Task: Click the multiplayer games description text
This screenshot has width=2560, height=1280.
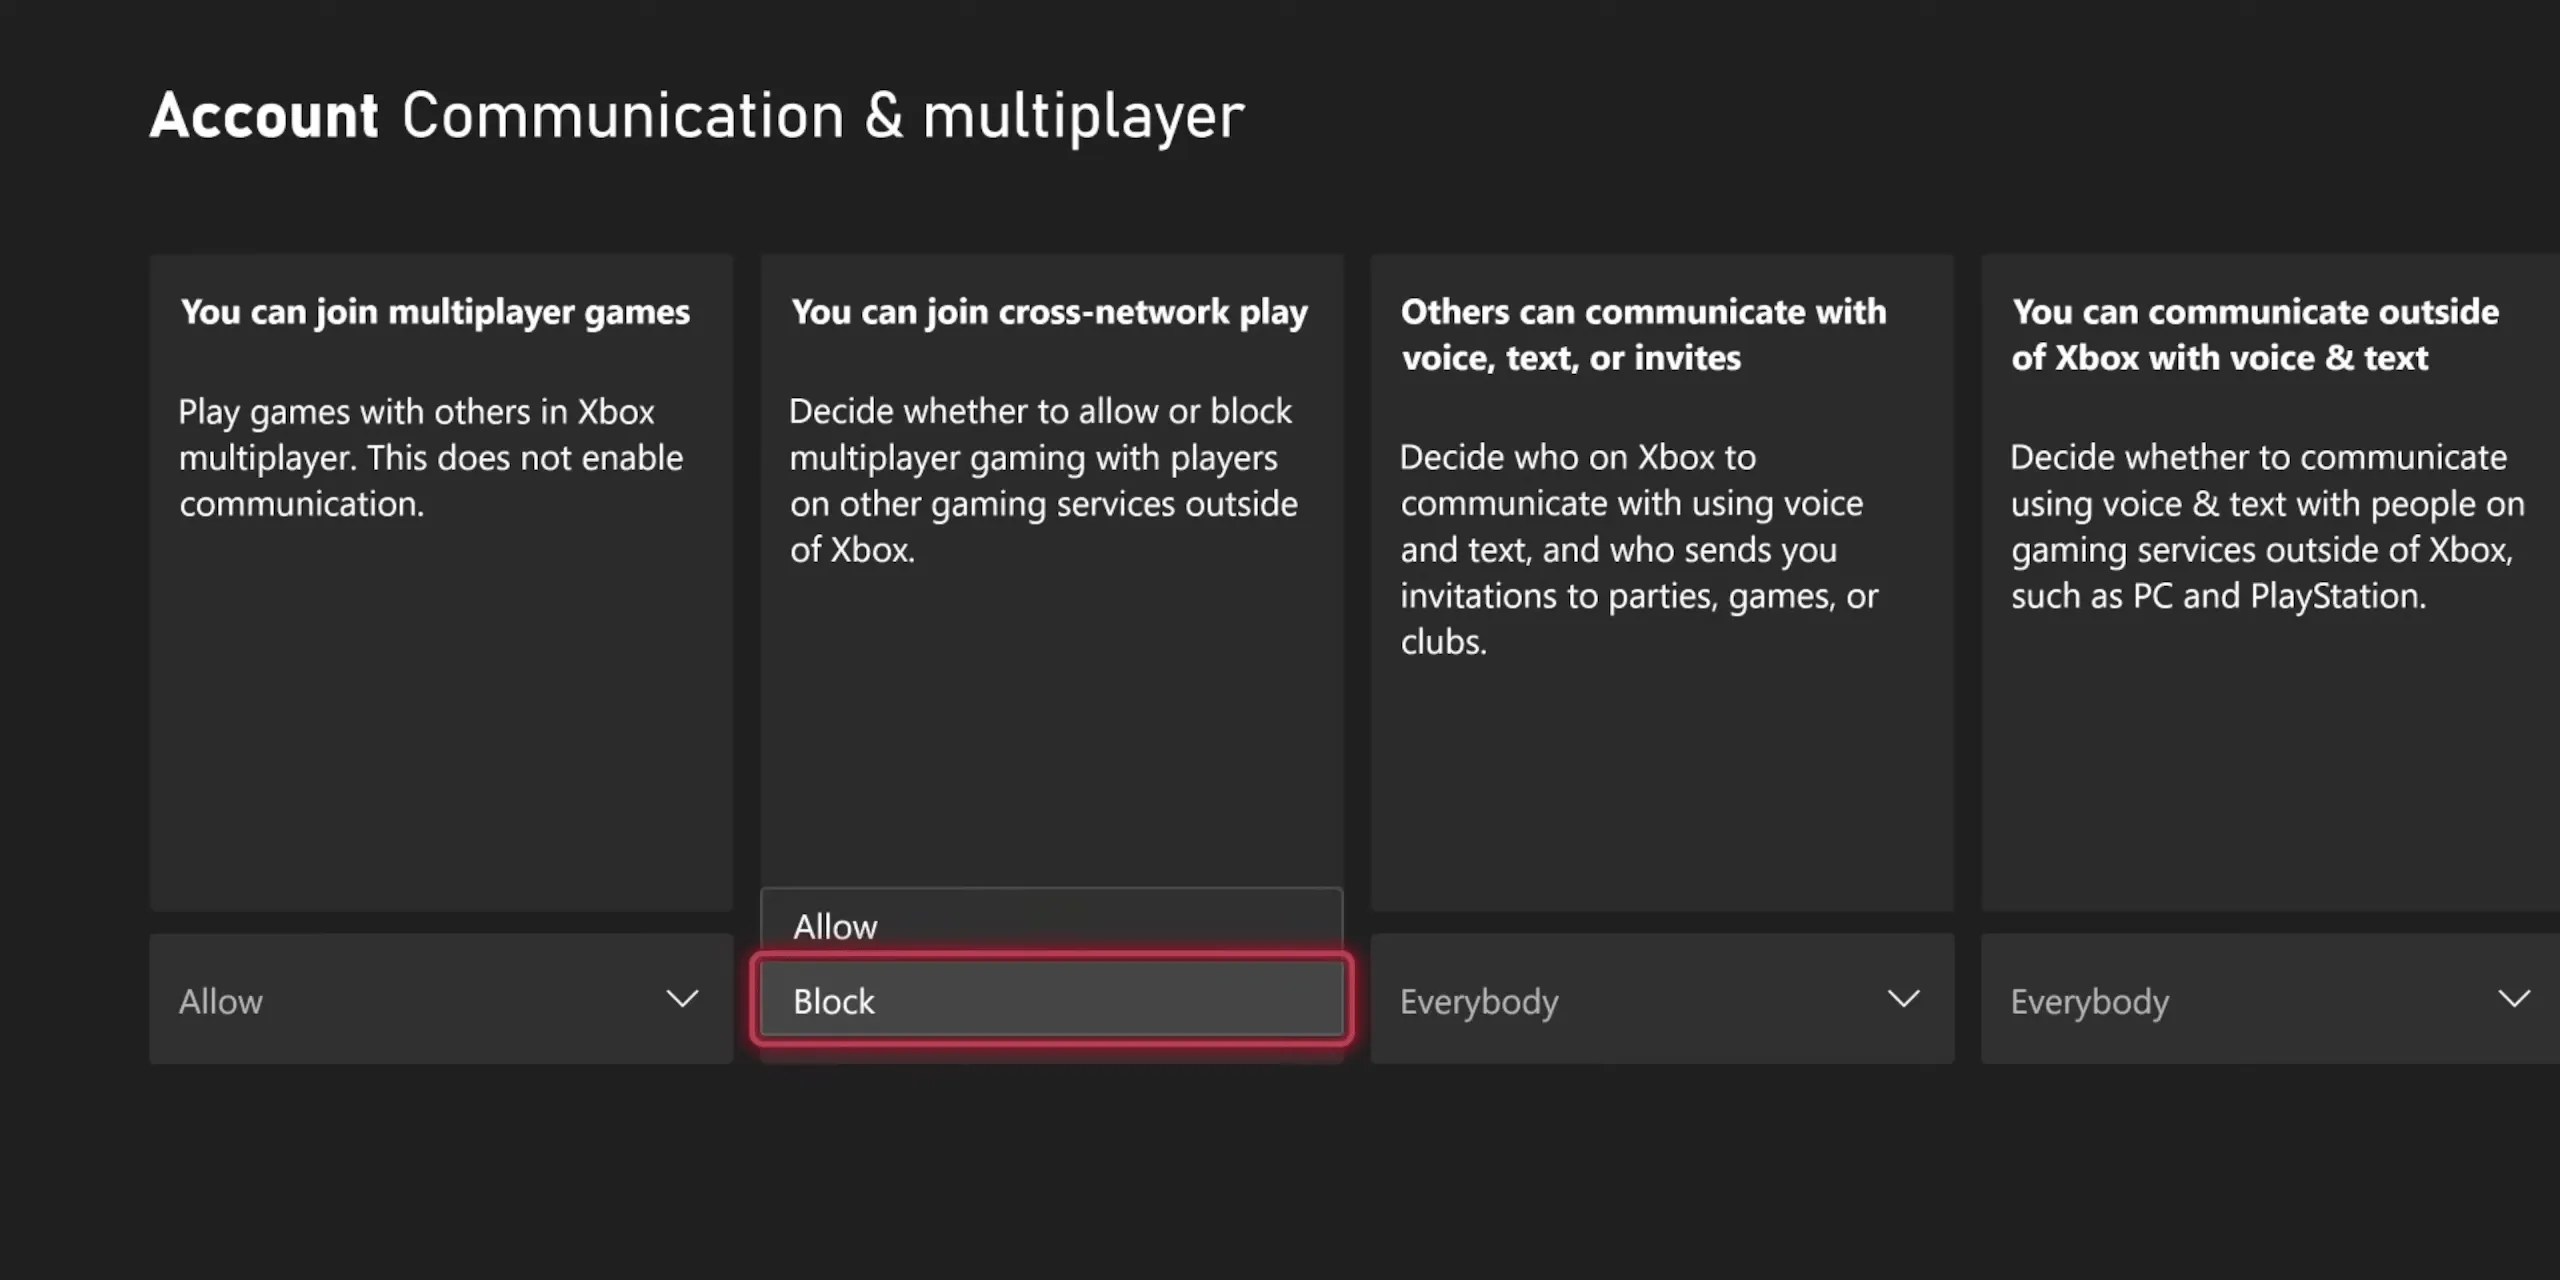Action: pyautogui.click(x=430, y=457)
